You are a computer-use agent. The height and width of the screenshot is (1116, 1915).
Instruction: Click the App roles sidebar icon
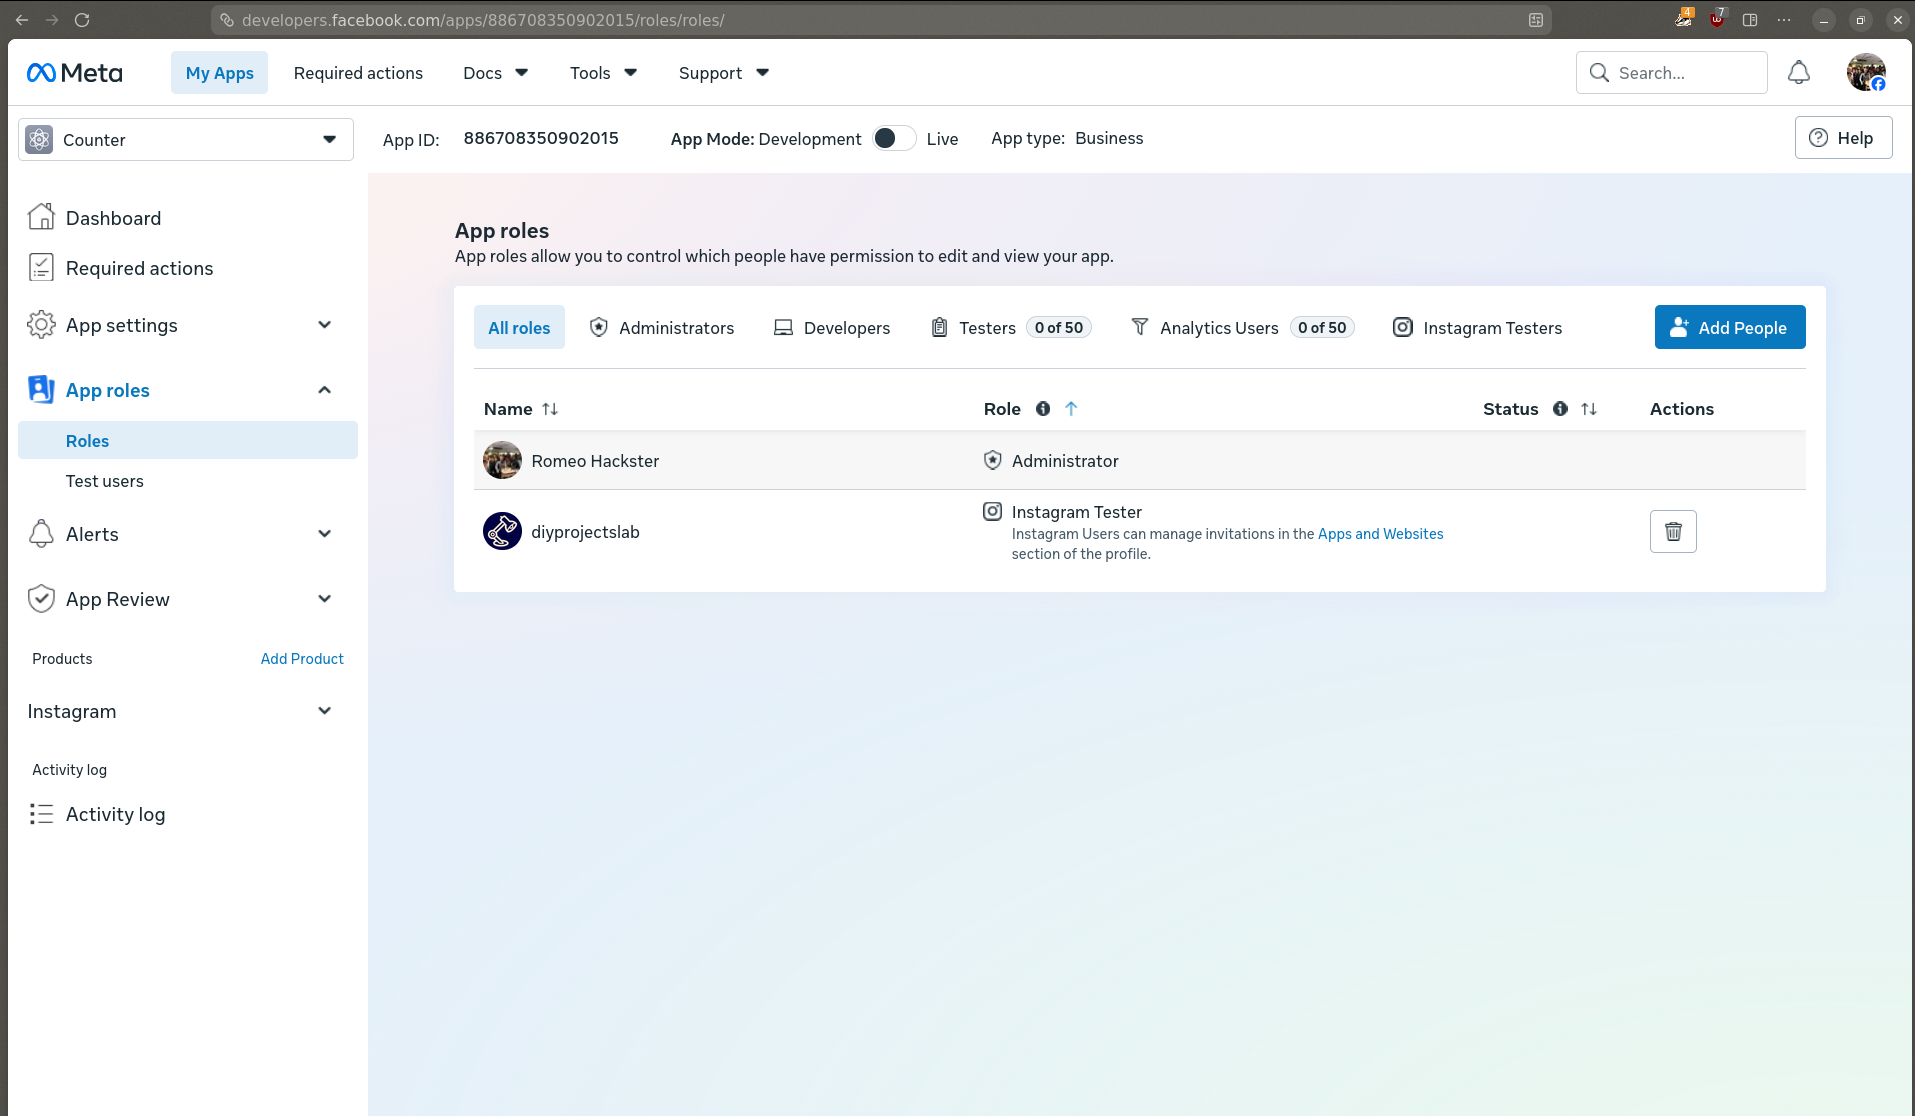pos(41,389)
